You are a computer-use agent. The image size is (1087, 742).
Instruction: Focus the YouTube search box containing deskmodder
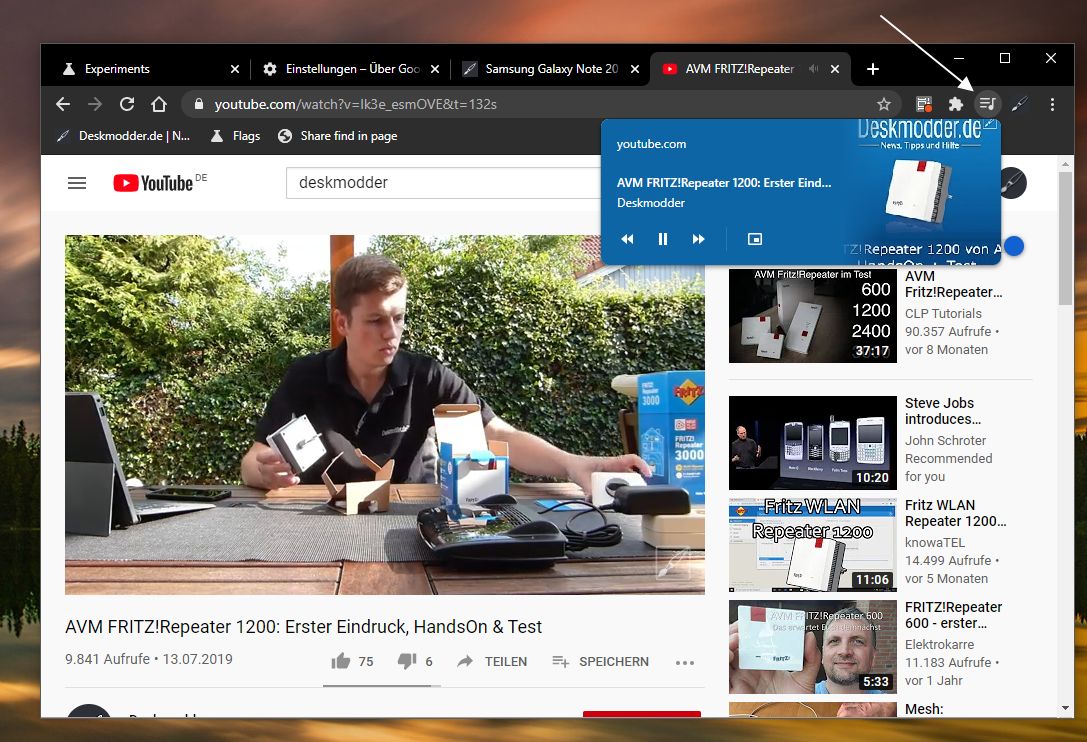point(444,182)
